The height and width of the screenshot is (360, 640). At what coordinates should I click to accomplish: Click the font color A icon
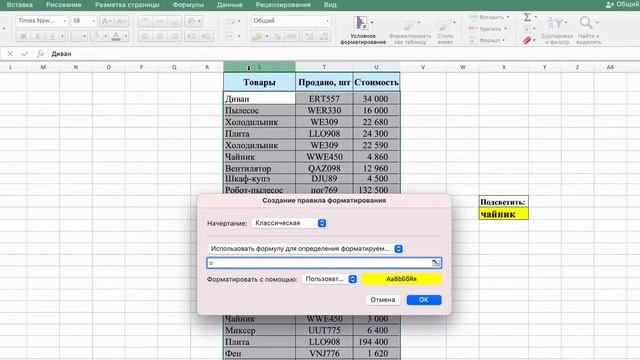click(116, 36)
